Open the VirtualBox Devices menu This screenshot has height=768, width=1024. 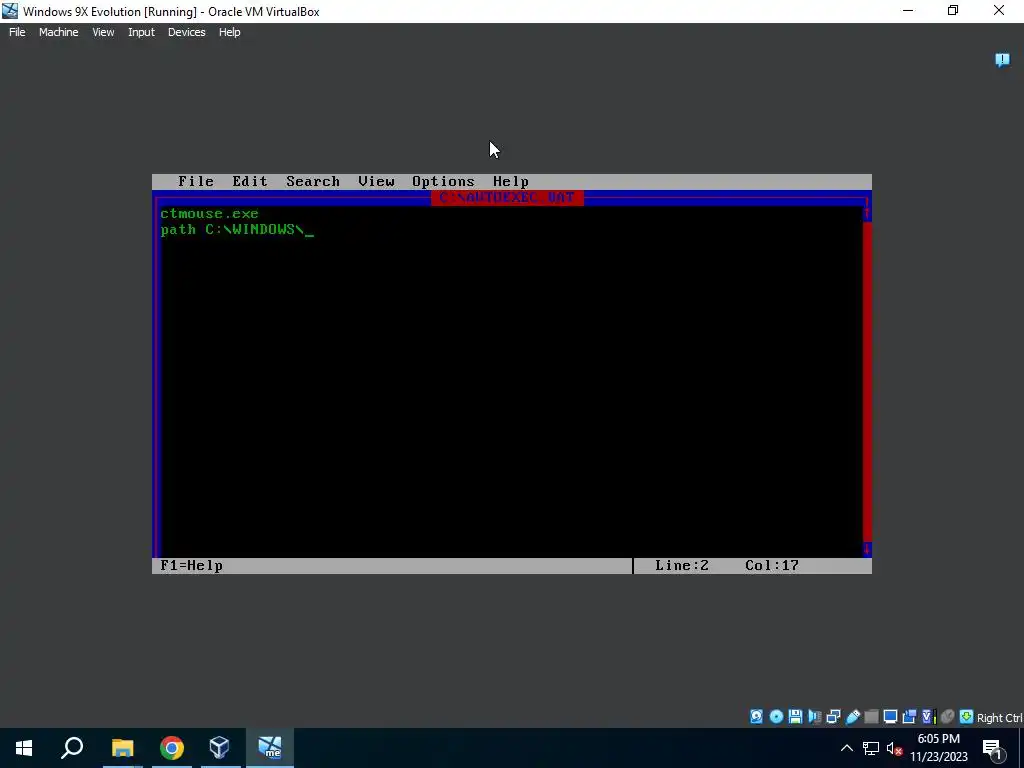(187, 32)
